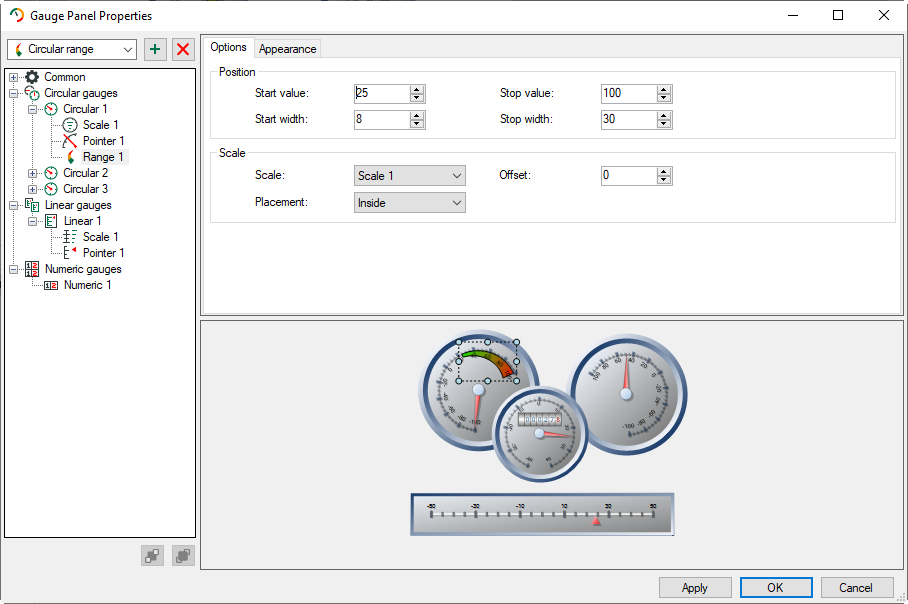Expand the Common tree node
Image resolution: width=908 pixels, height=604 pixels.
coord(14,77)
